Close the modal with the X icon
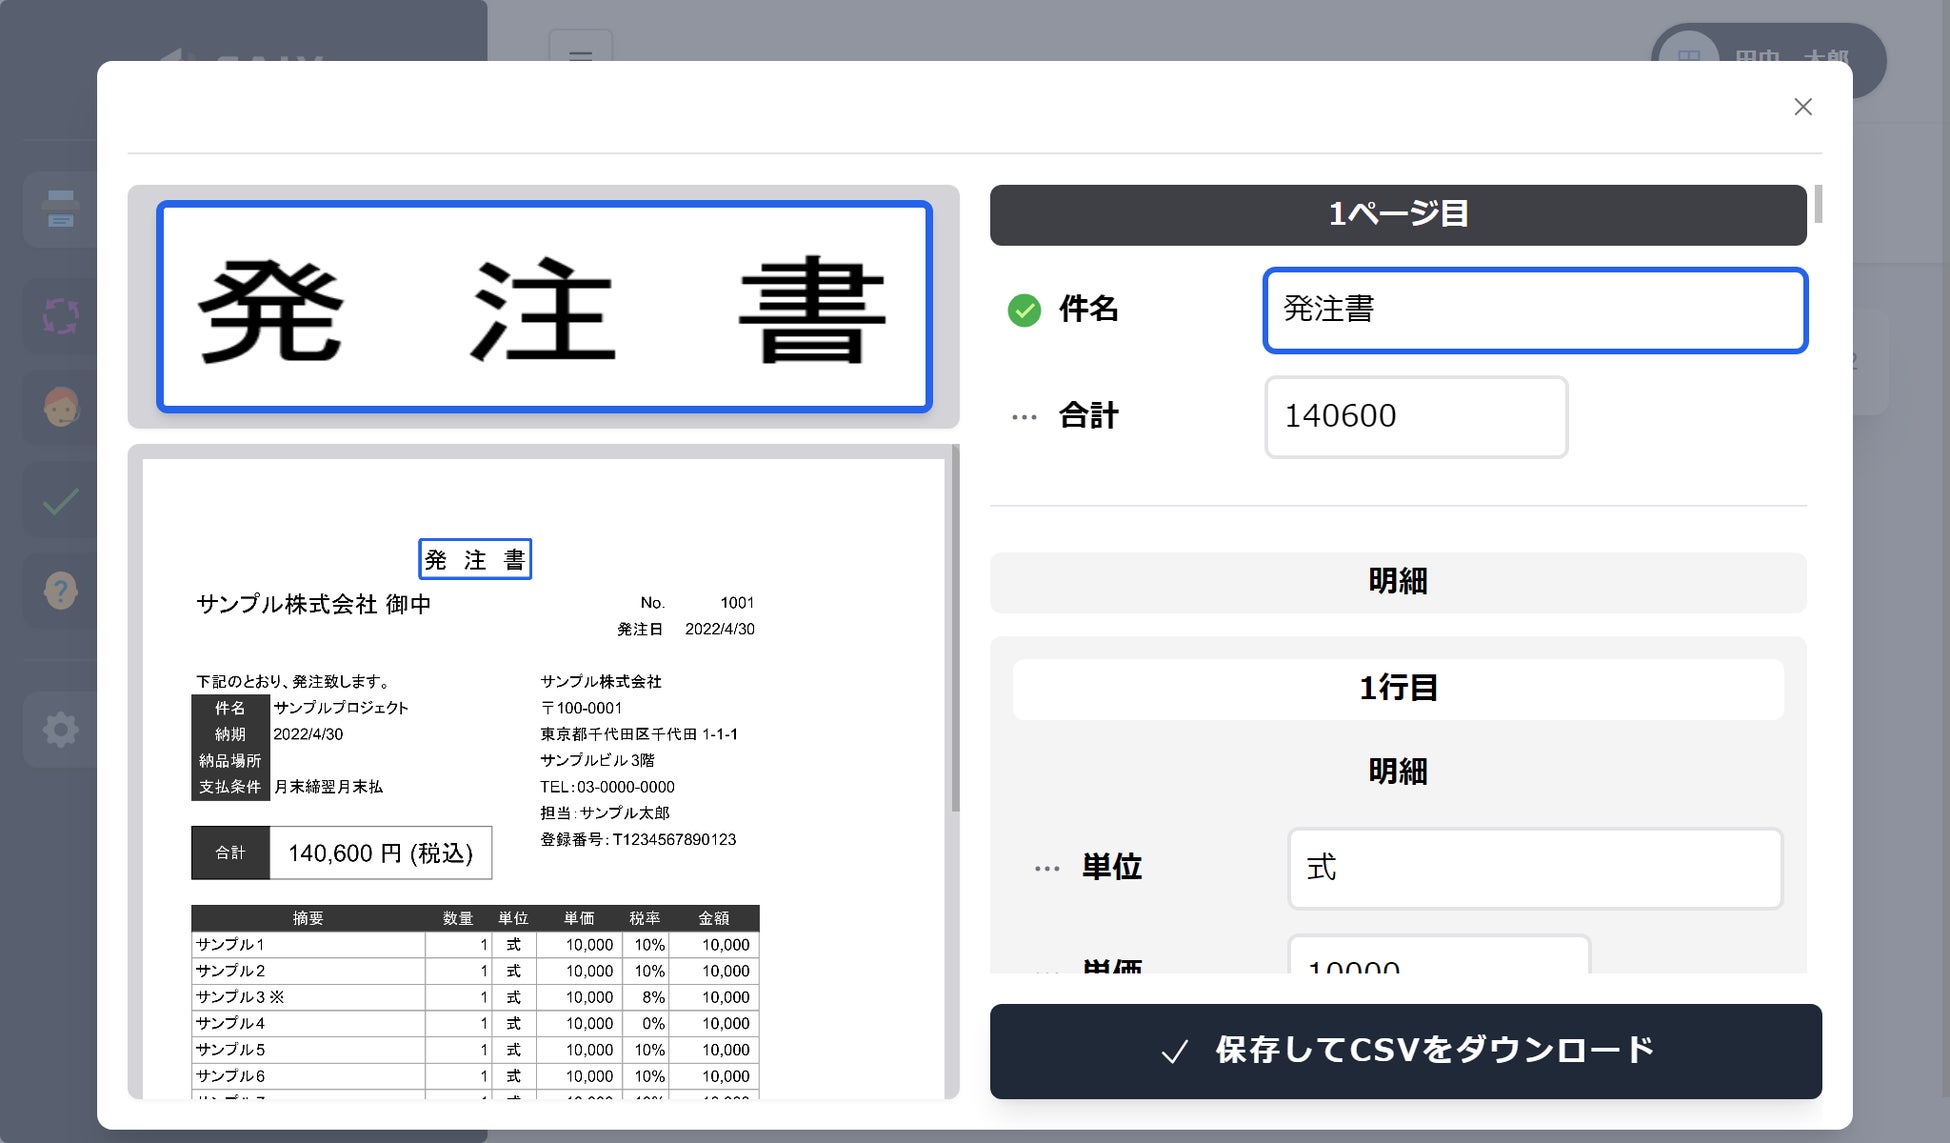This screenshot has height=1143, width=1950. click(1802, 107)
